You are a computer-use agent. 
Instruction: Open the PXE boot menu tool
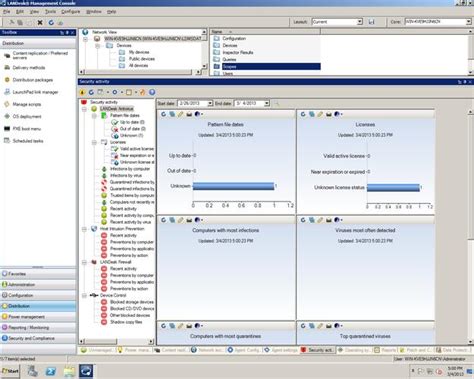(x=23, y=129)
